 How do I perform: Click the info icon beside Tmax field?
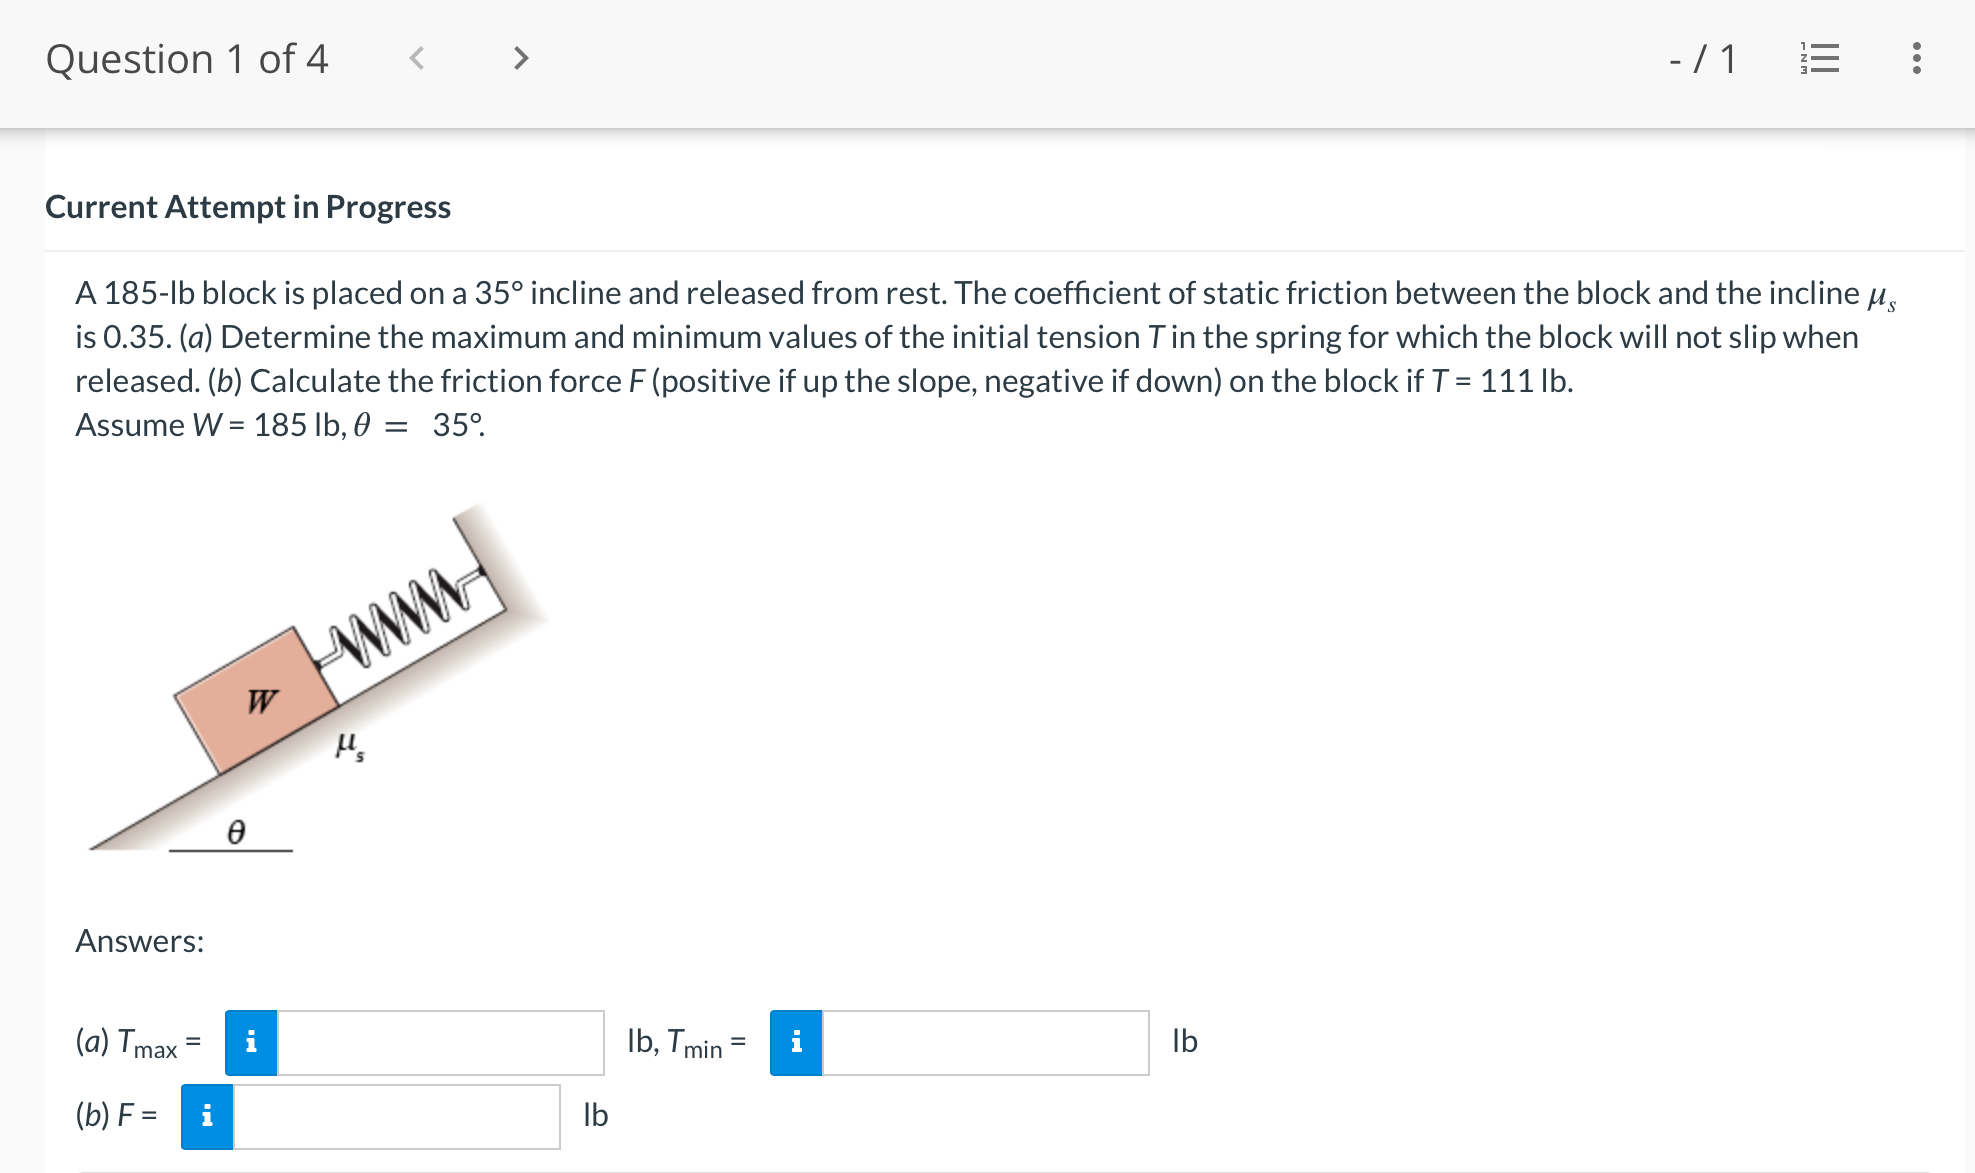click(x=251, y=1041)
